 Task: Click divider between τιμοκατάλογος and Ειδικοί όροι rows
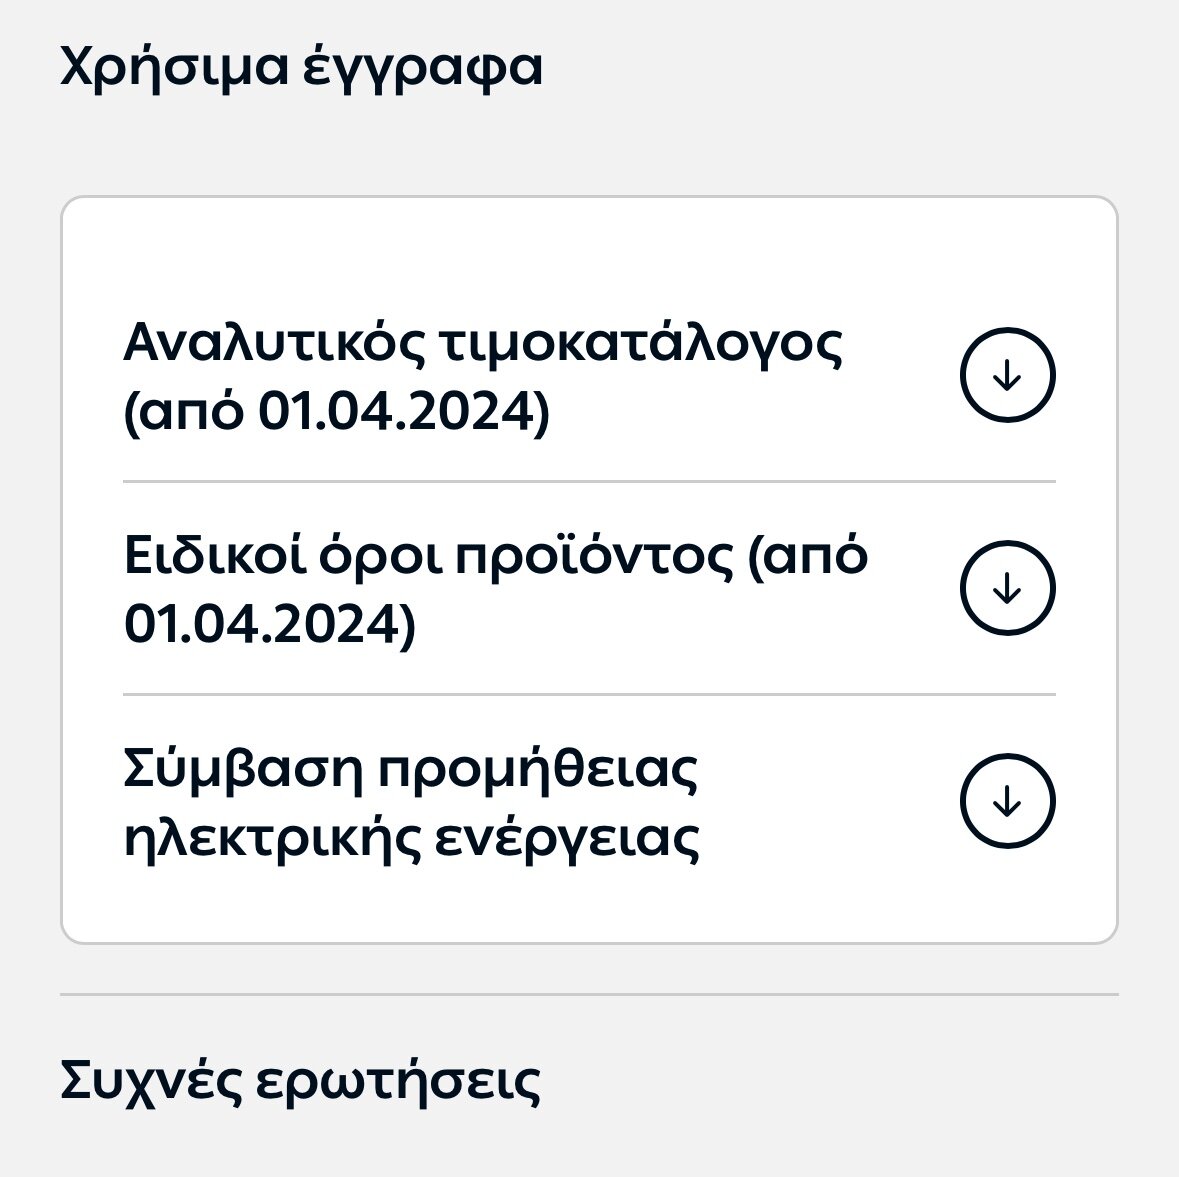click(590, 481)
